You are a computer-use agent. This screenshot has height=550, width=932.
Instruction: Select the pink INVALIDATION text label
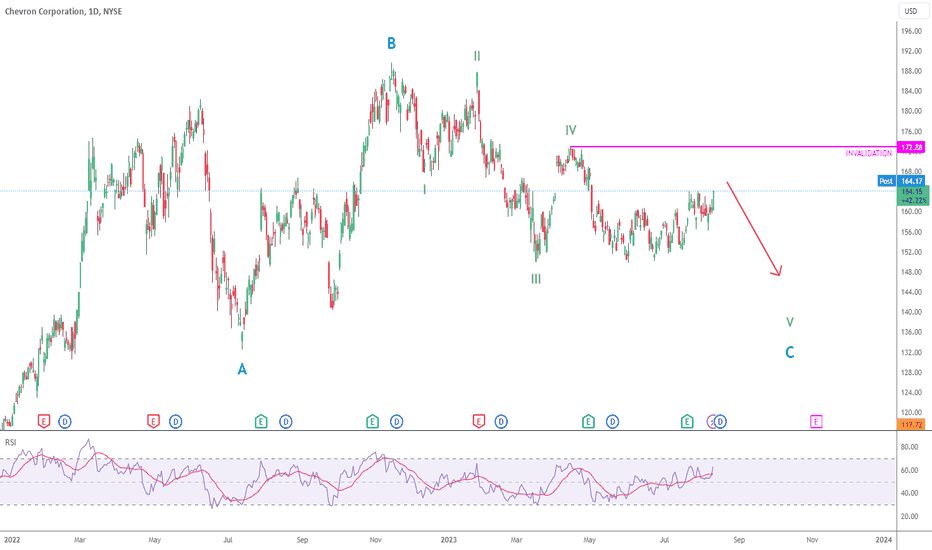click(868, 153)
